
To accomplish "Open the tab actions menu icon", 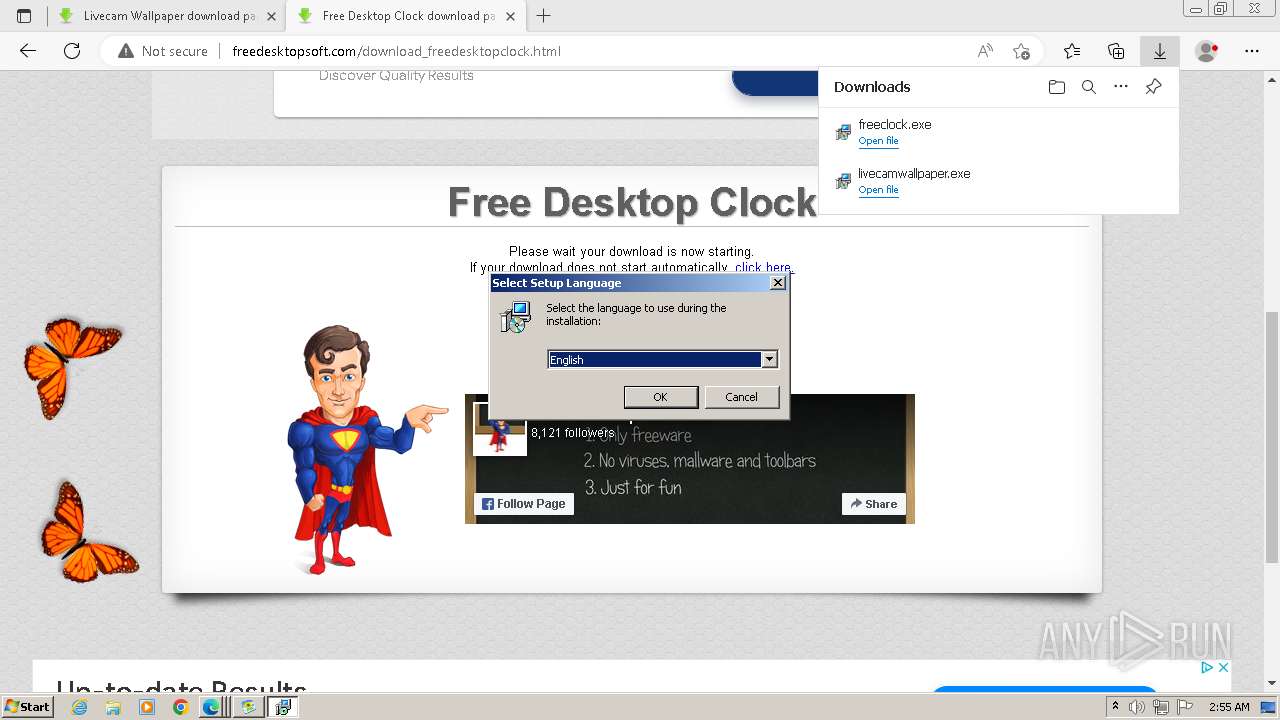I will (x=24, y=16).
